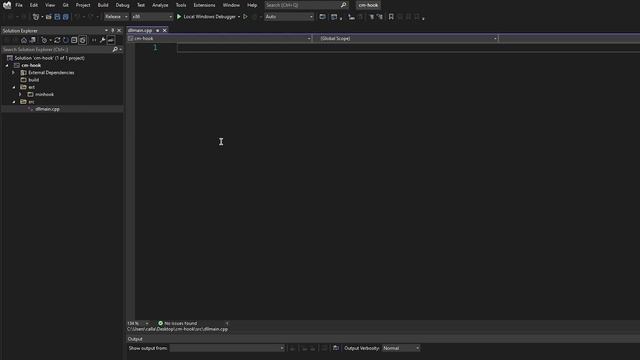Click the top search magnifier icon
This screenshot has height=360, width=640.
pos(344,5)
